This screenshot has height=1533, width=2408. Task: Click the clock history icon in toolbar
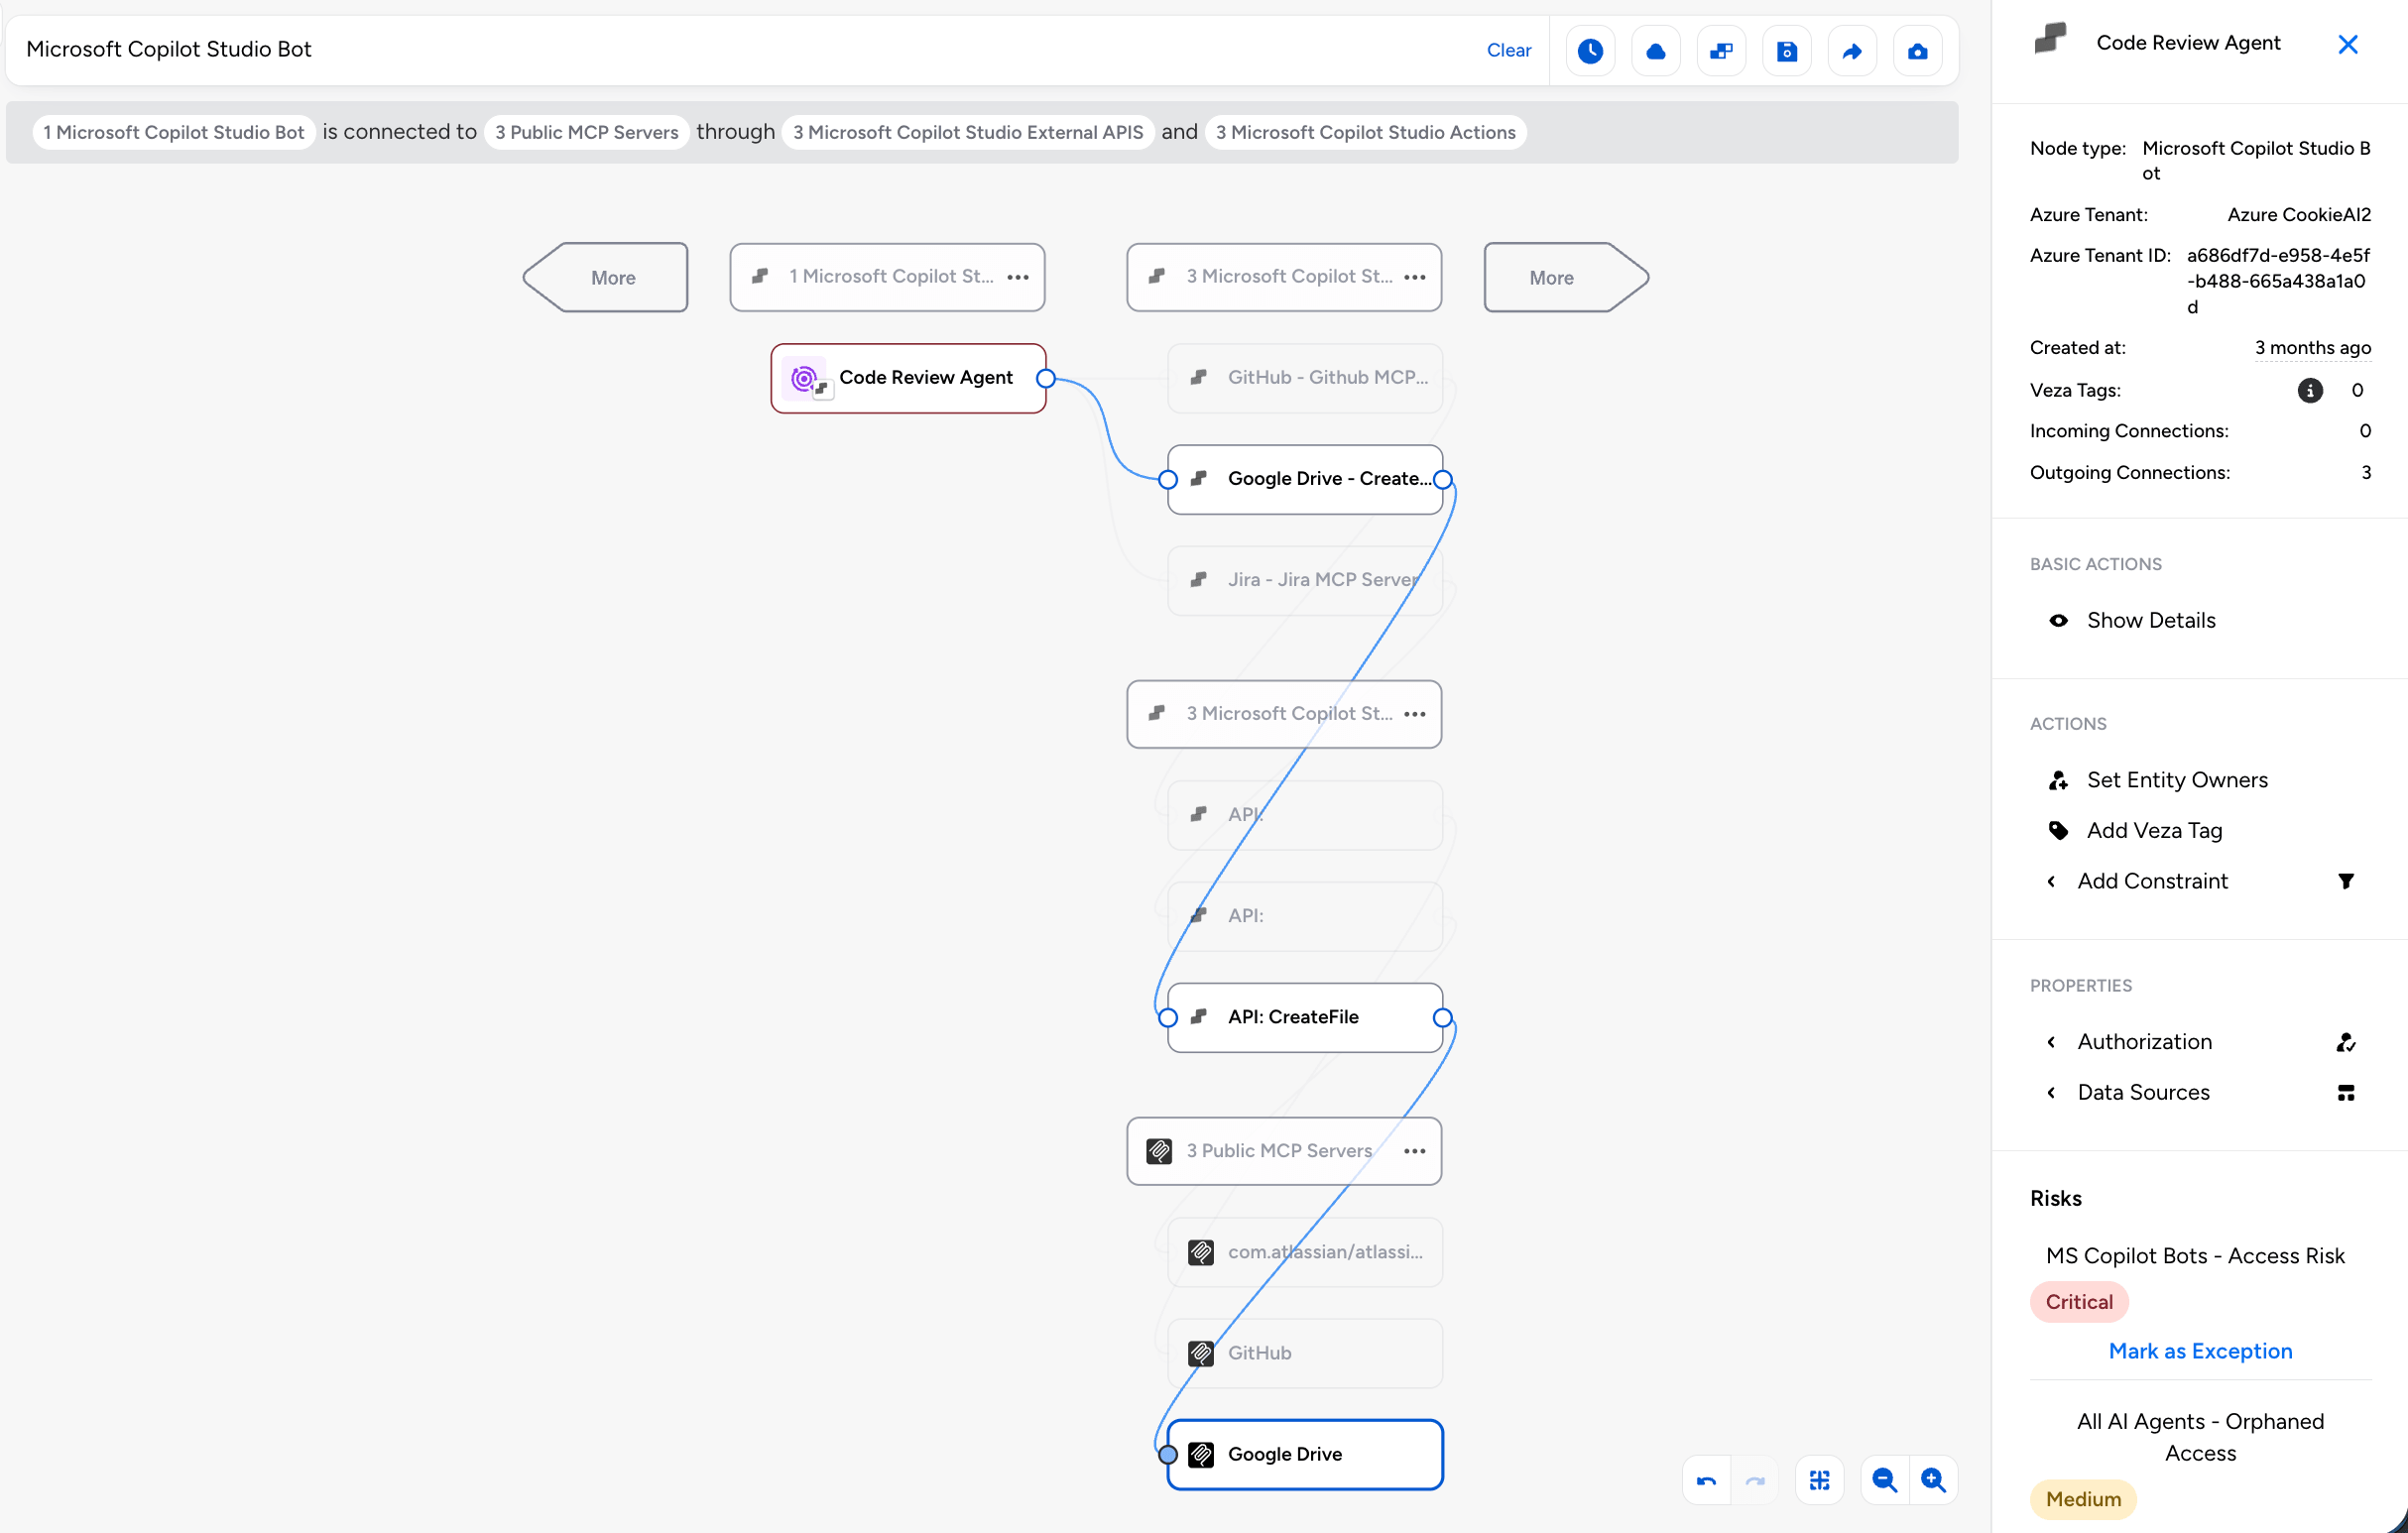(1590, 51)
